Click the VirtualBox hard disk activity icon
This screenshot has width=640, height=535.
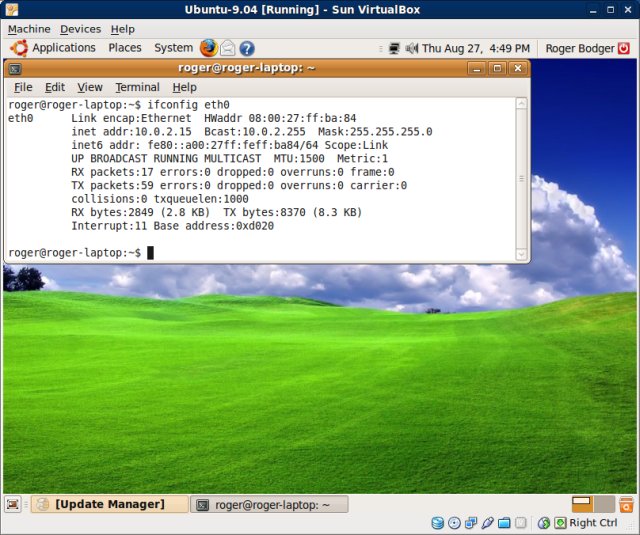pos(438,523)
